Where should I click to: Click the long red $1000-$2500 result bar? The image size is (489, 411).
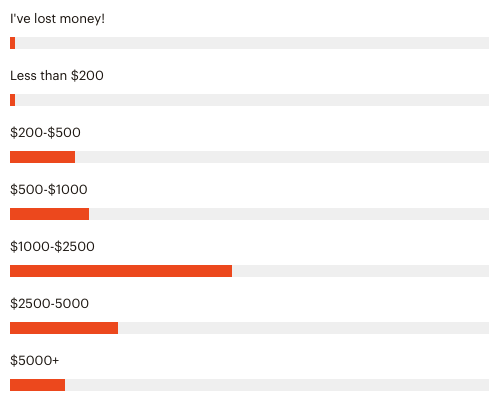(x=121, y=271)
